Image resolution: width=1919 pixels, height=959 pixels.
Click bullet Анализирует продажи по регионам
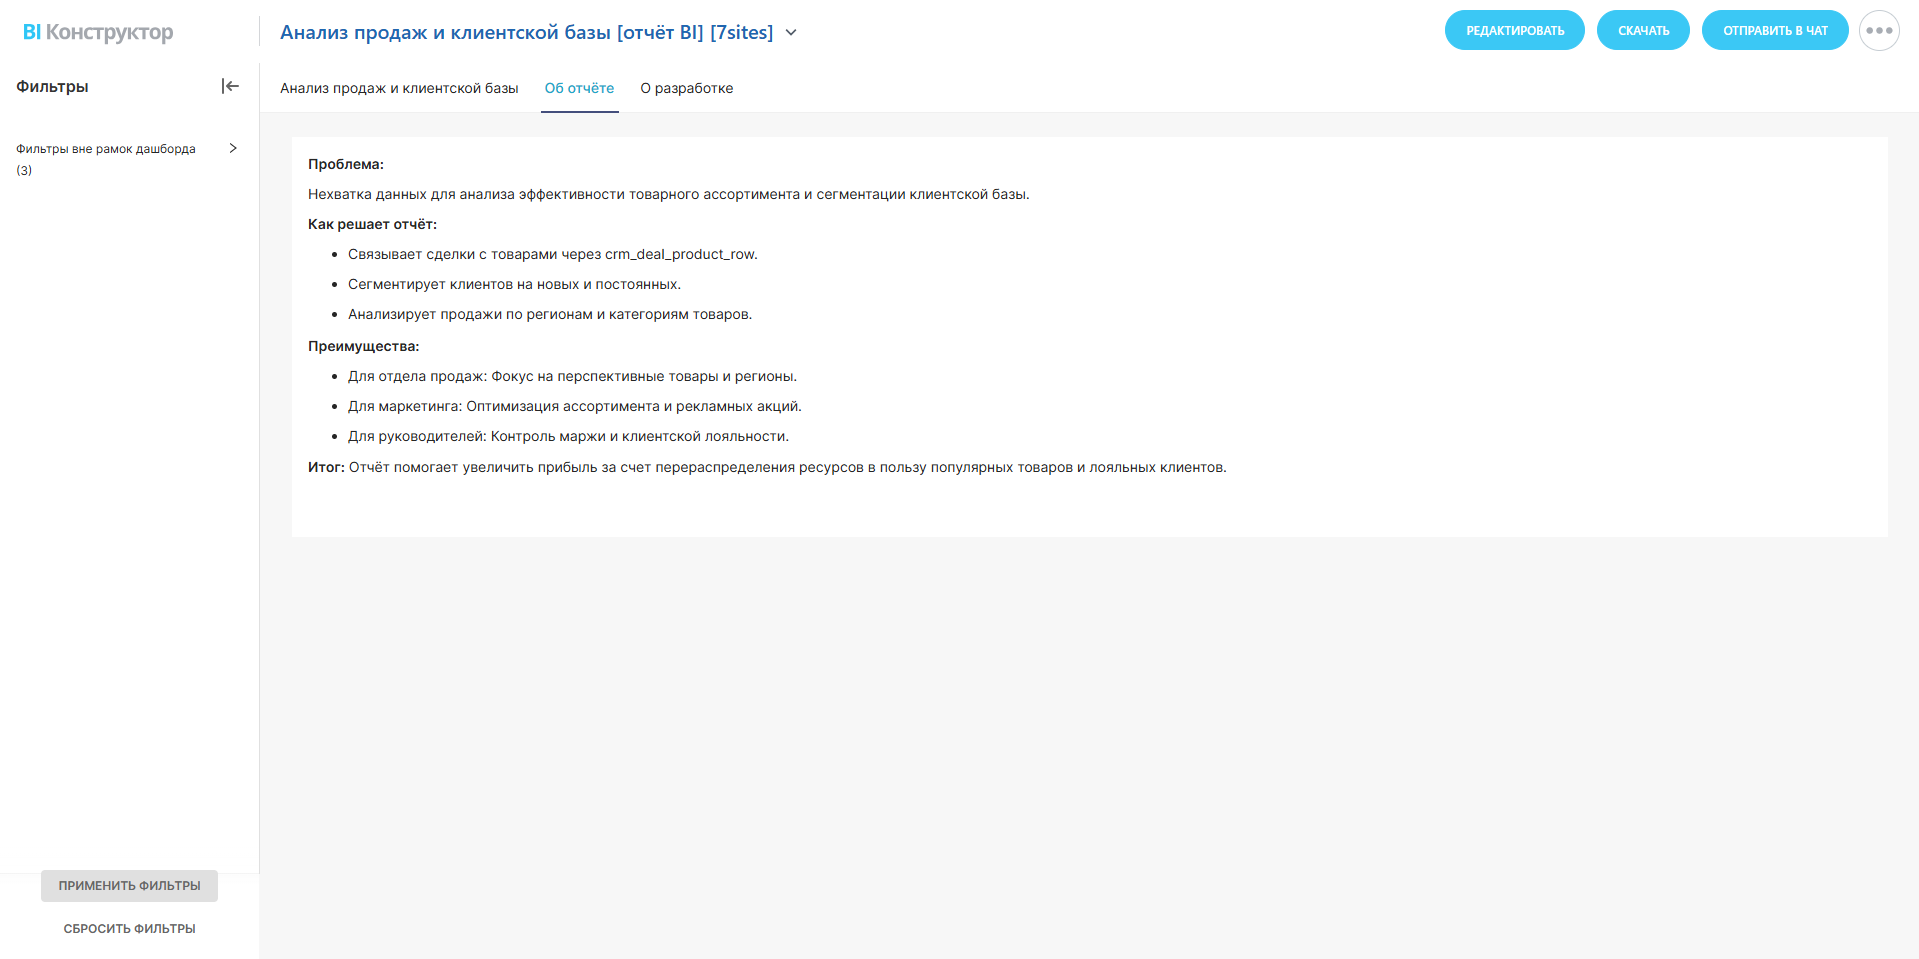point(550,314)
